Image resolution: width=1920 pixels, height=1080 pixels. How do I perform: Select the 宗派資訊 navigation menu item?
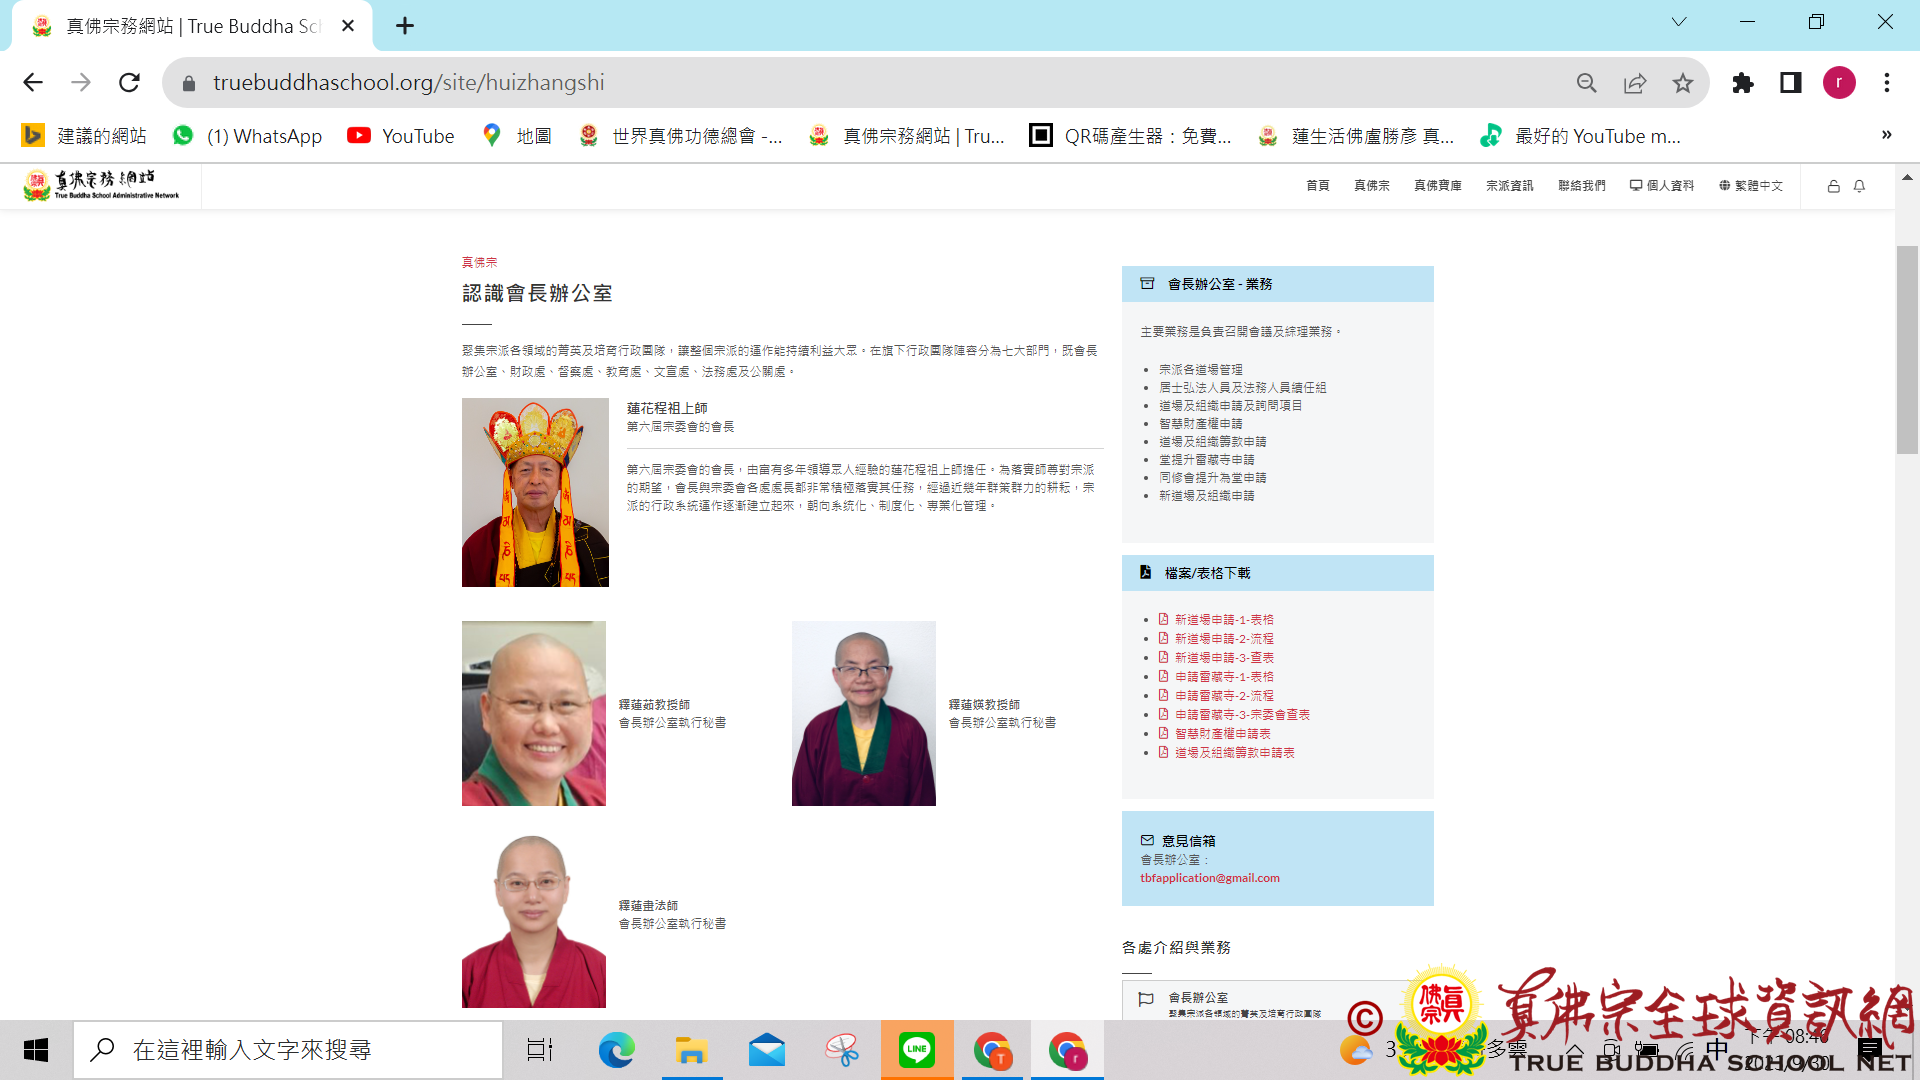[x=1509, y=186]
